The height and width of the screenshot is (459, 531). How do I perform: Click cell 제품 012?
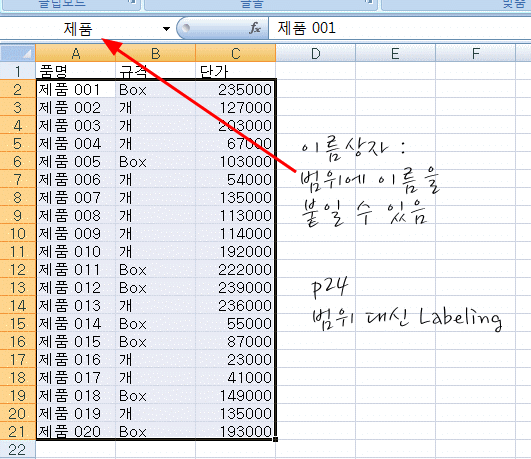click(x=76, y=287)
